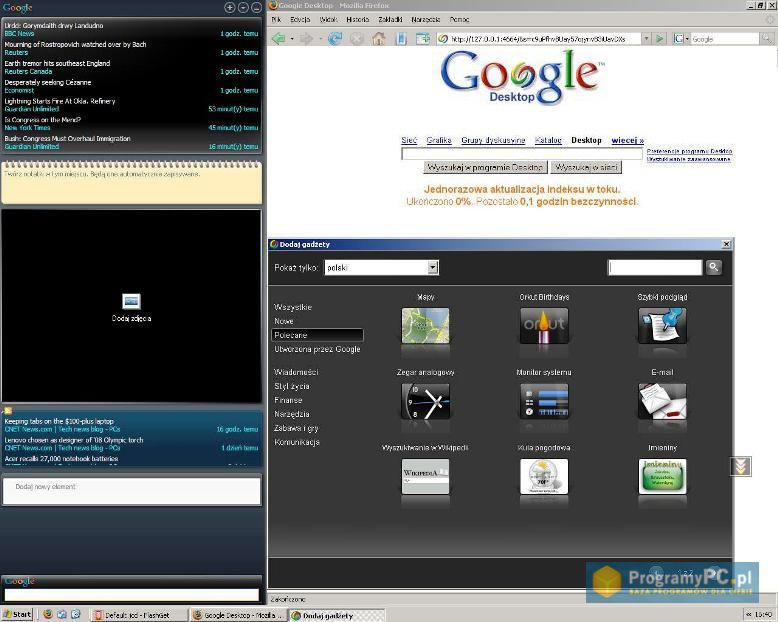Follow the Grafika link on Google Desktop
Image resolution: width=778 pixels, height=622 pixels.
coord(439,141)
